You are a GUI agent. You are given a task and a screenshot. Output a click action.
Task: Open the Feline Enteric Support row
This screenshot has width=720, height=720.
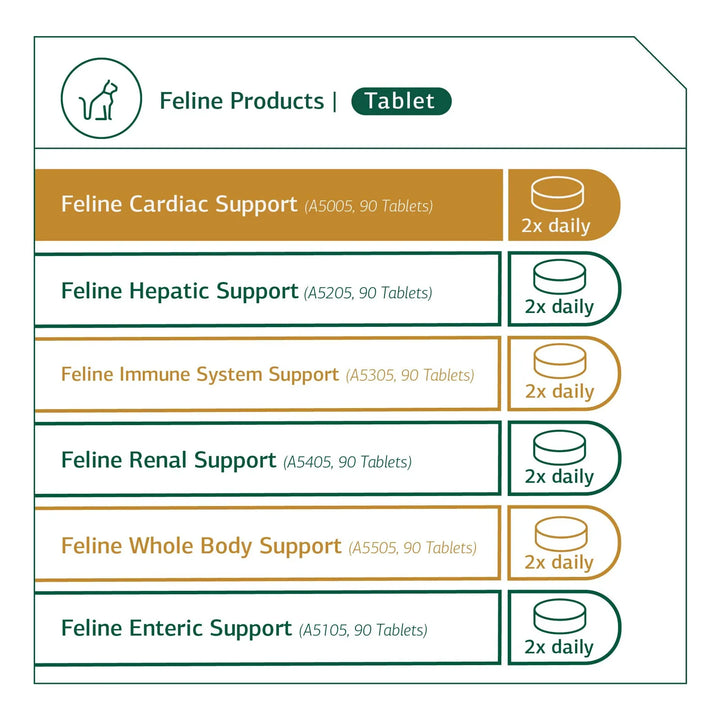pos(268,628)
